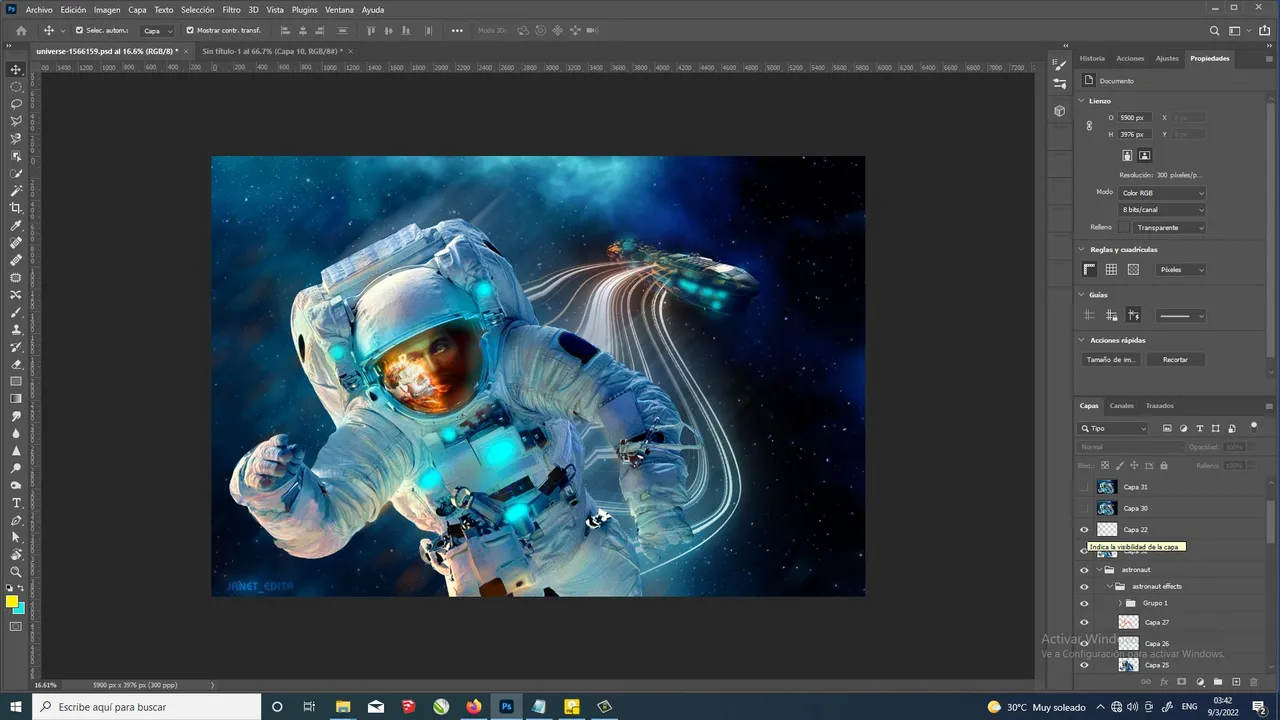Open the search magnifier icon top right

pyautogui.click(x=1215, y=31)
